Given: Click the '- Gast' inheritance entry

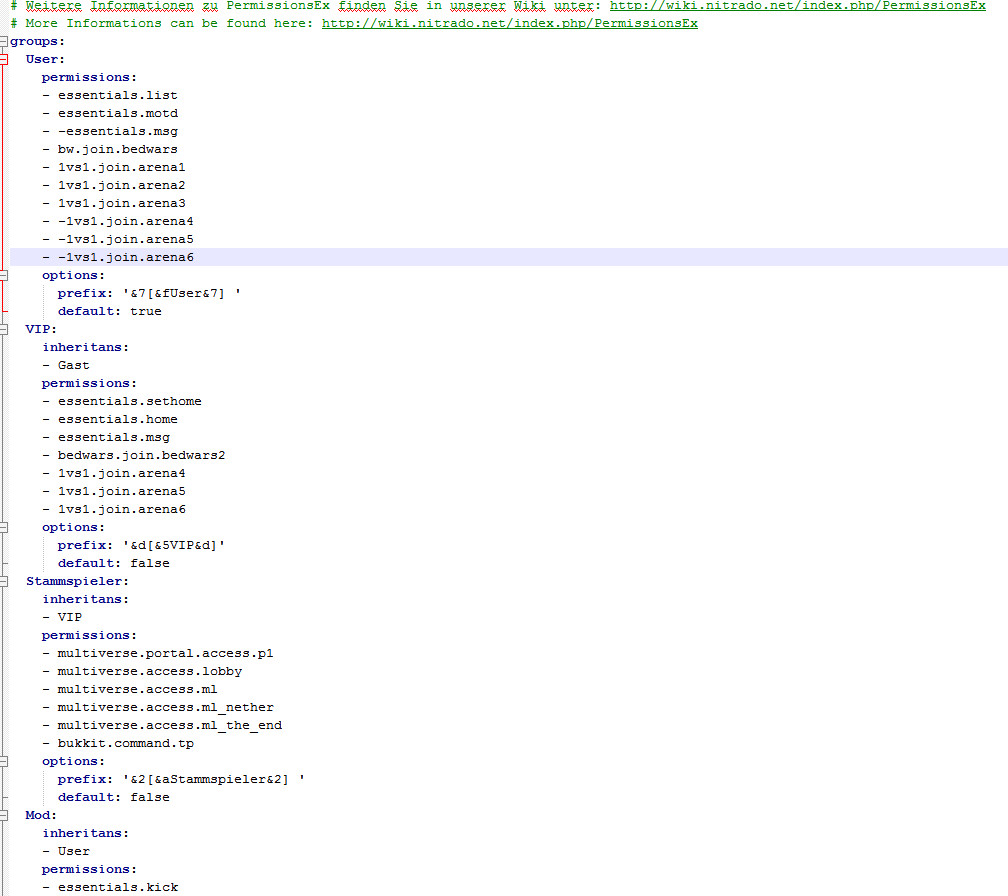Looking at the screenshot, I should click(66, 365).
